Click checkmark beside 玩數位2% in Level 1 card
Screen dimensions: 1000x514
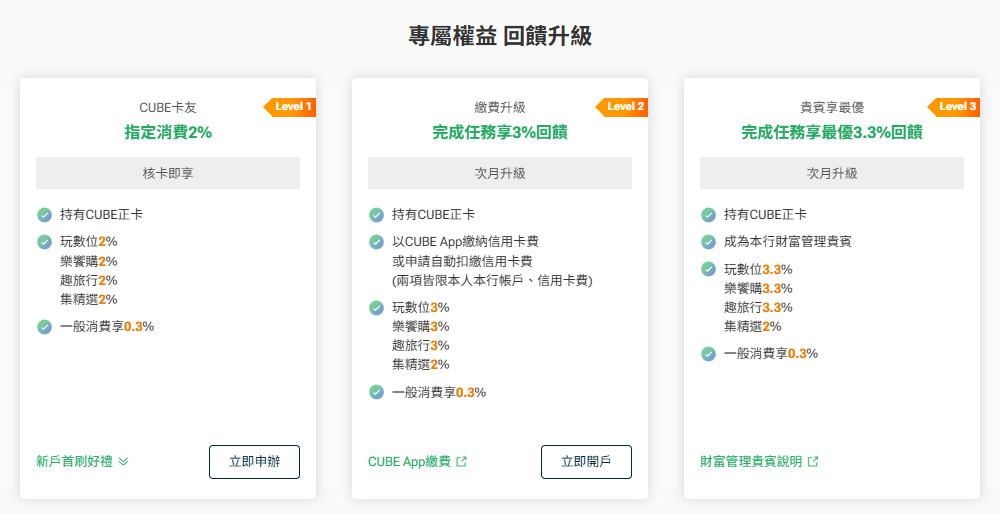[x=44, y=241]
